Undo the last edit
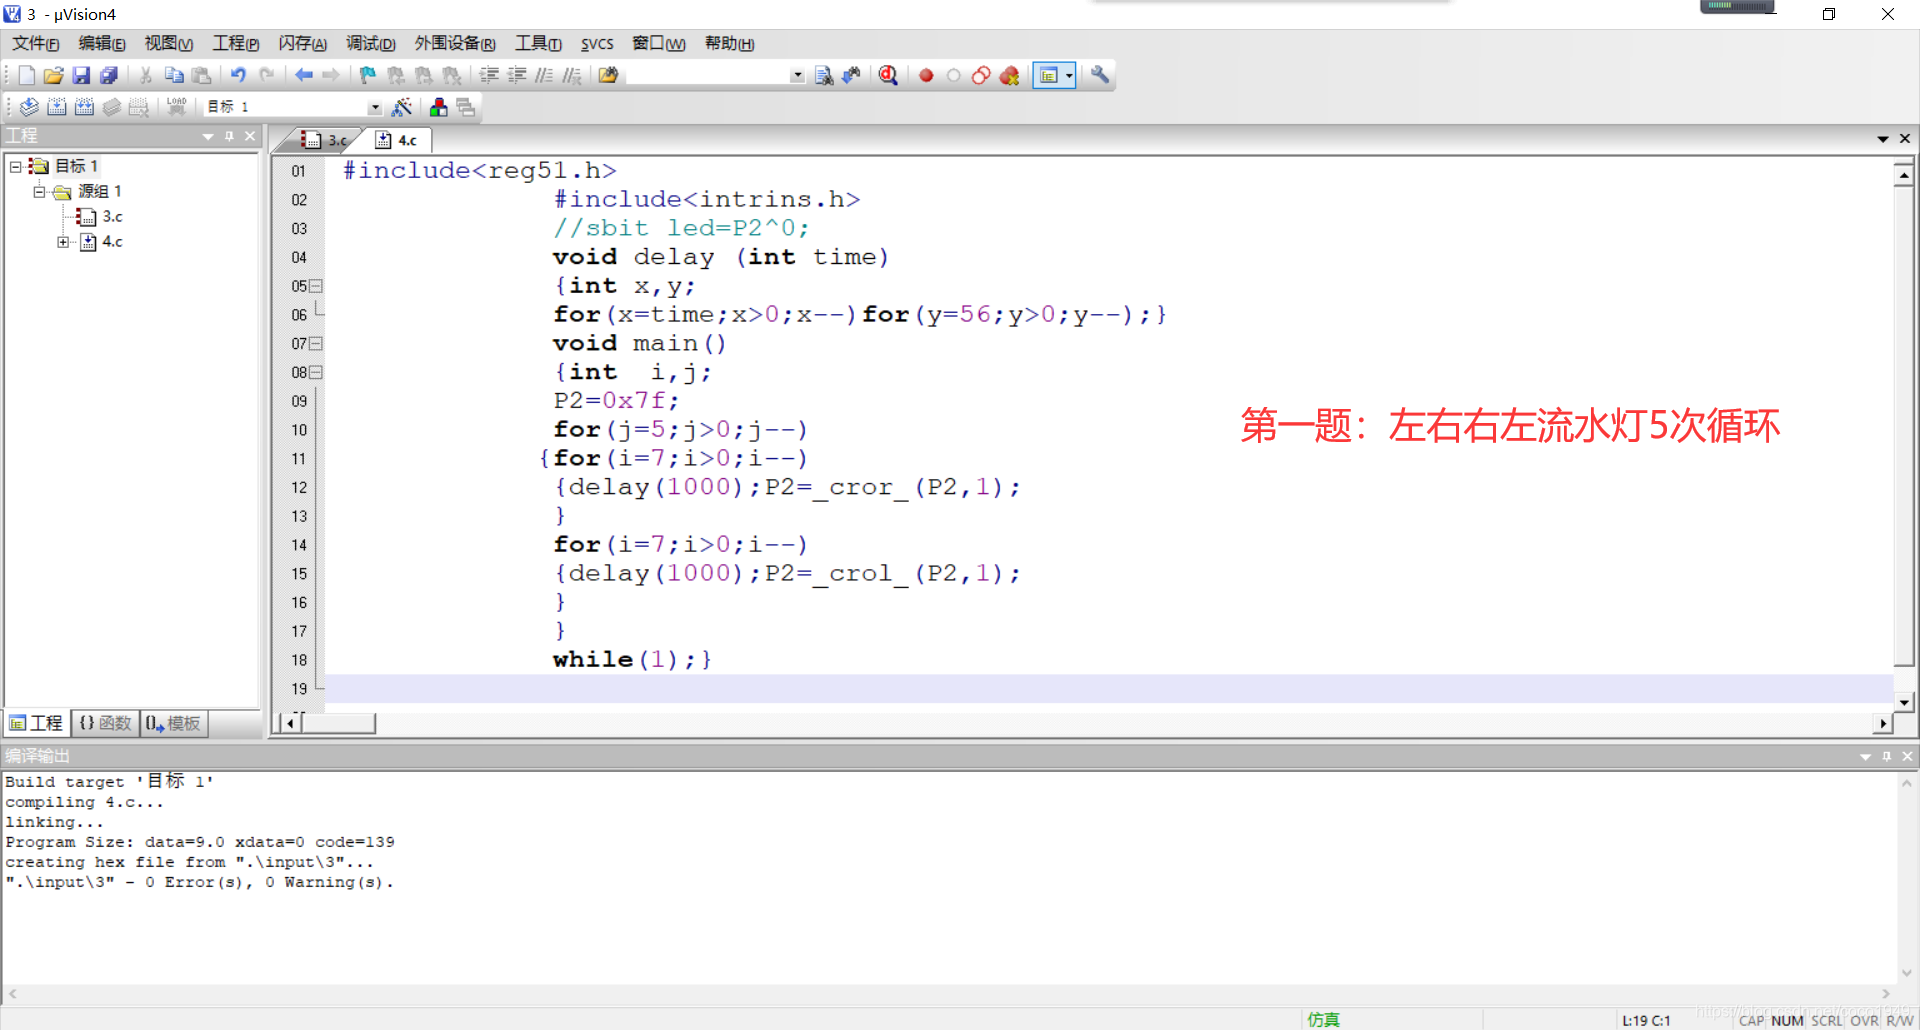 (x=238, y=75)
